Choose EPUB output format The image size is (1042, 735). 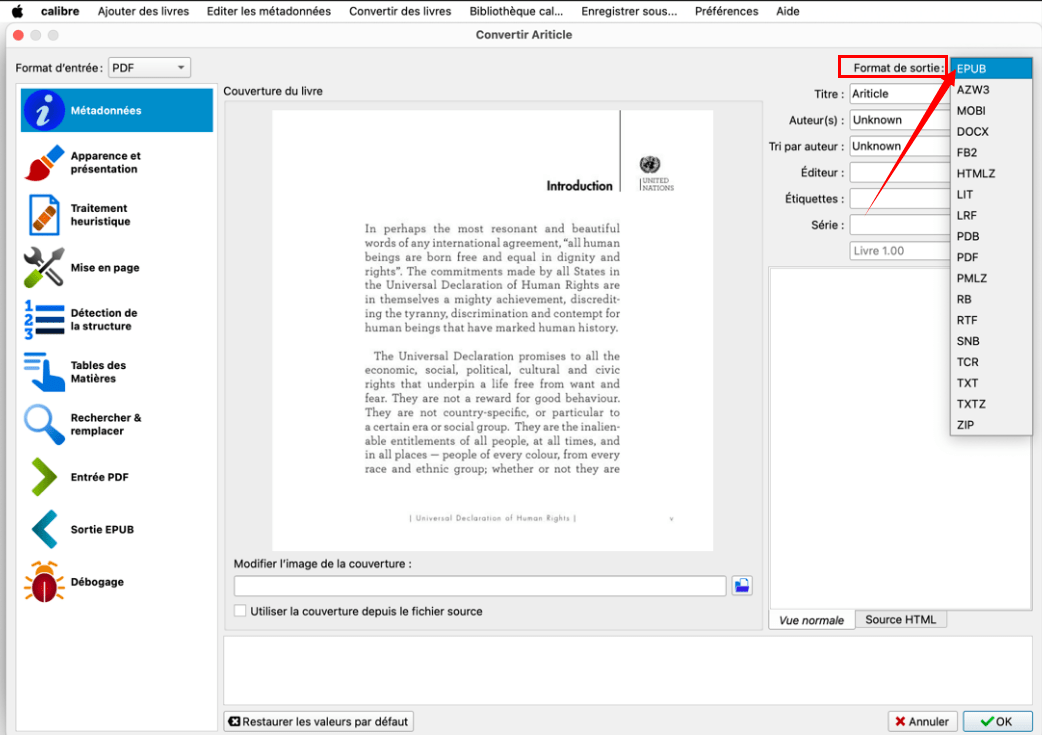(x=991, y=68)
